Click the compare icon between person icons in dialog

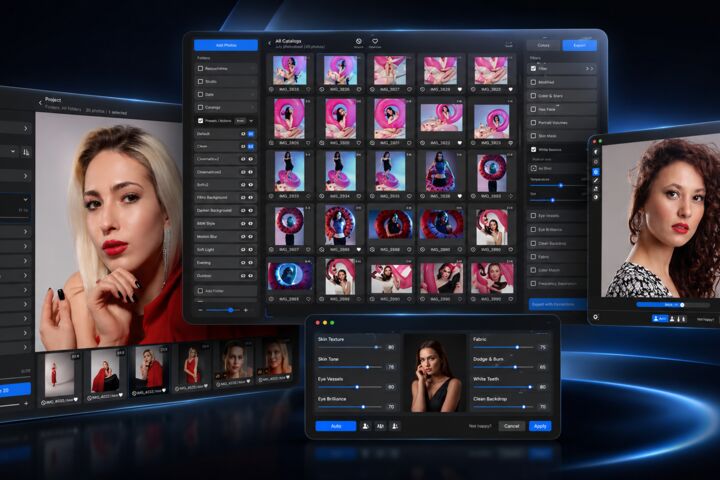(x=380, y=426)
